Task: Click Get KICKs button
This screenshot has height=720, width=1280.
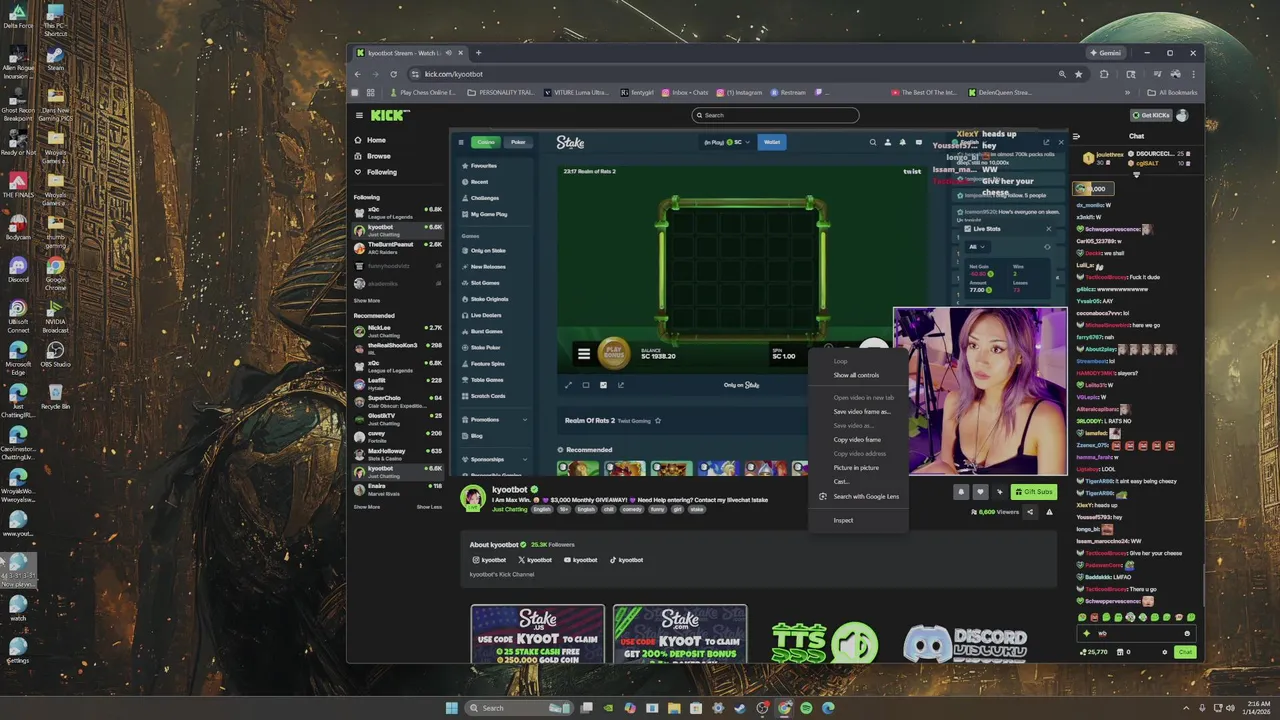Action: point(1150,115)
